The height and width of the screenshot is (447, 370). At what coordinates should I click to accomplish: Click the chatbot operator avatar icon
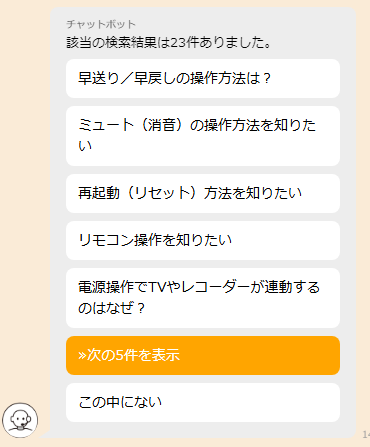coord(20,420)
